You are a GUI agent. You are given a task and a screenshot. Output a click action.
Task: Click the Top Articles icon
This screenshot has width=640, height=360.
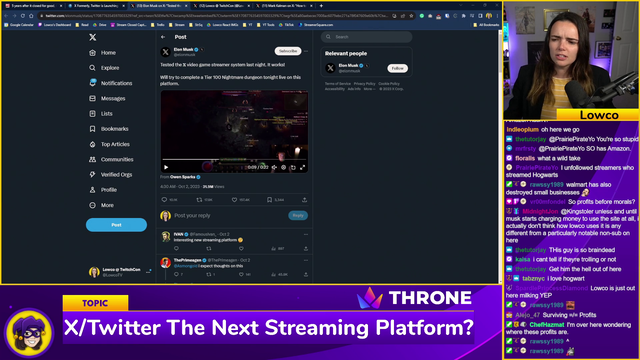pyautogui.click(x=93, y=144)
